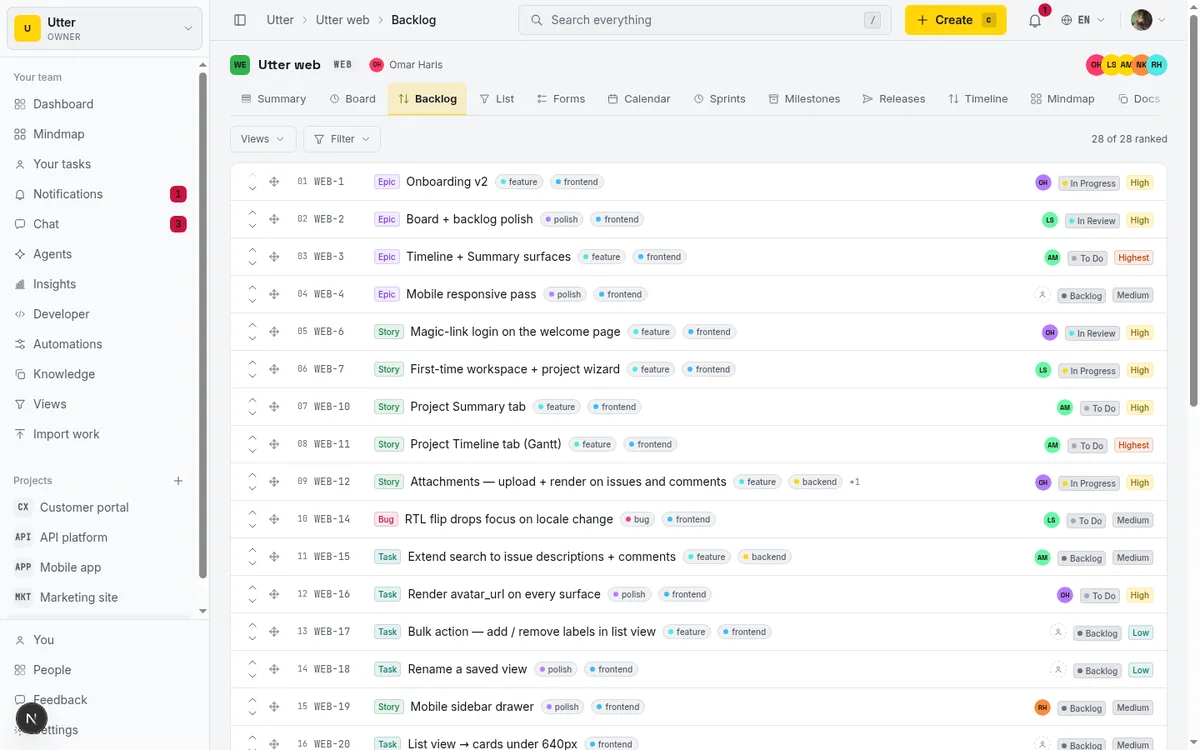
Task: Change the In Review status of WEB-2
Action: (x=1093, y=220)
